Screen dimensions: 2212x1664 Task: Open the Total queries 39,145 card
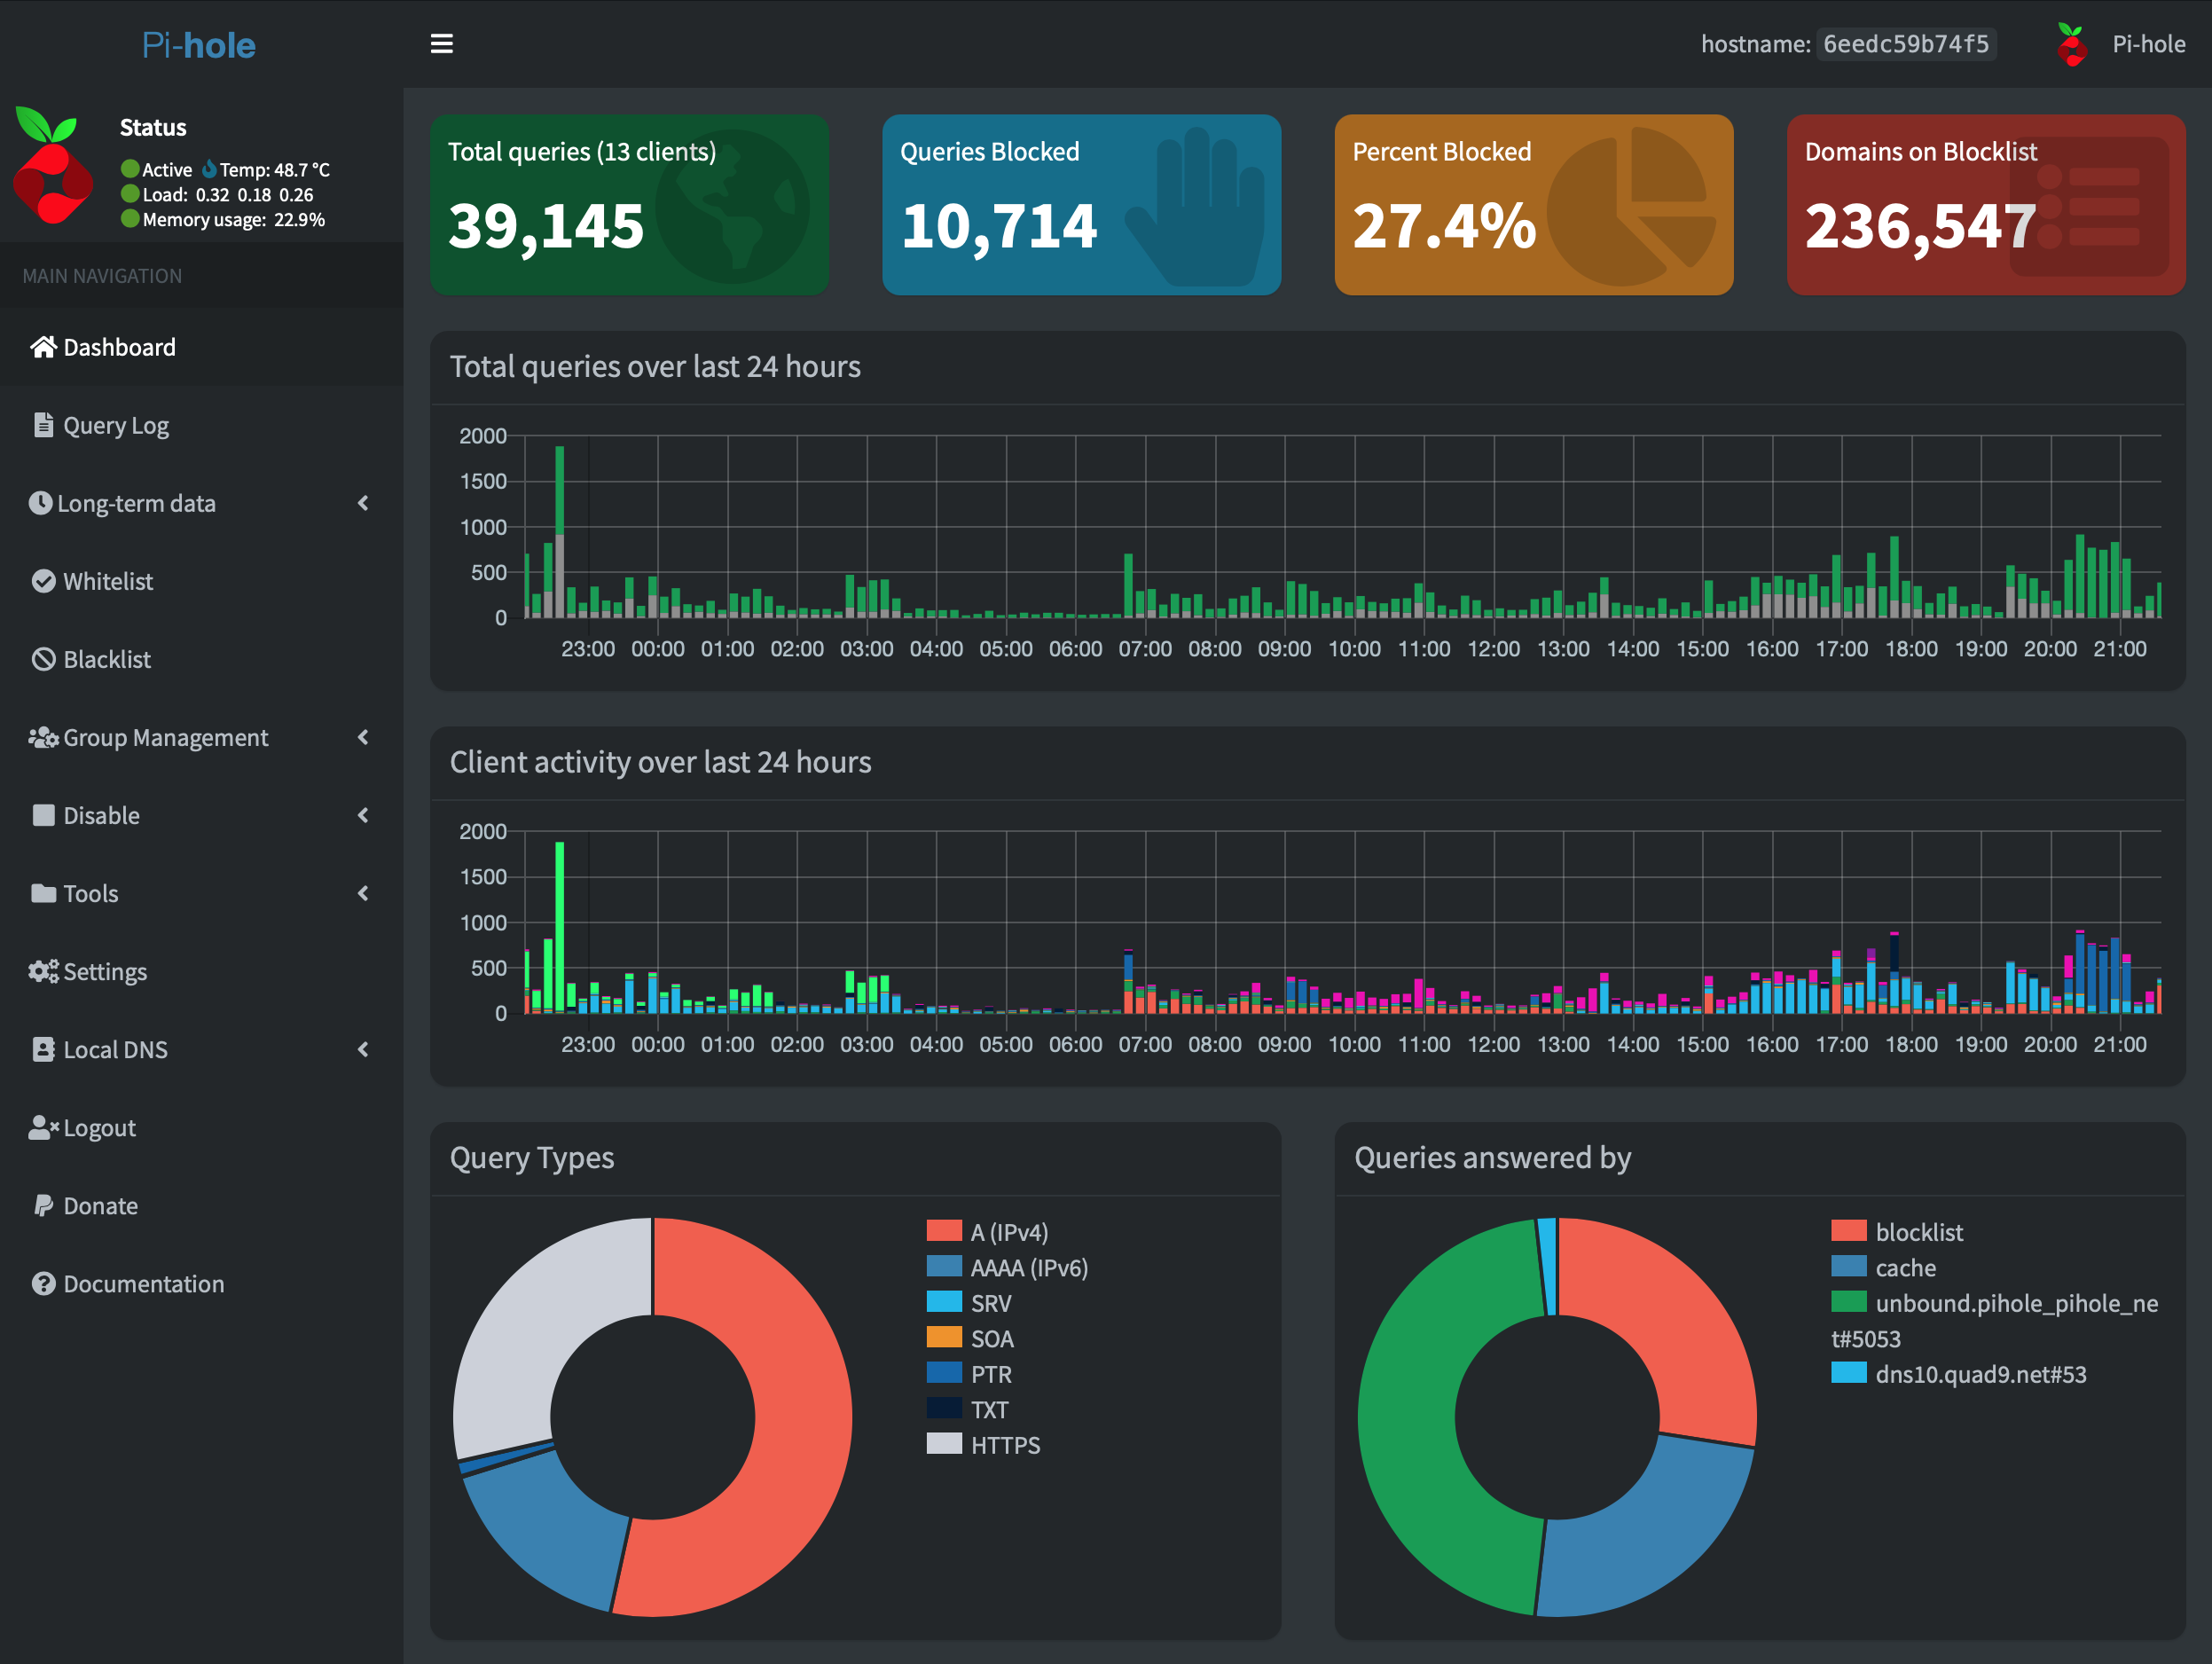click(x=629, y=204)
